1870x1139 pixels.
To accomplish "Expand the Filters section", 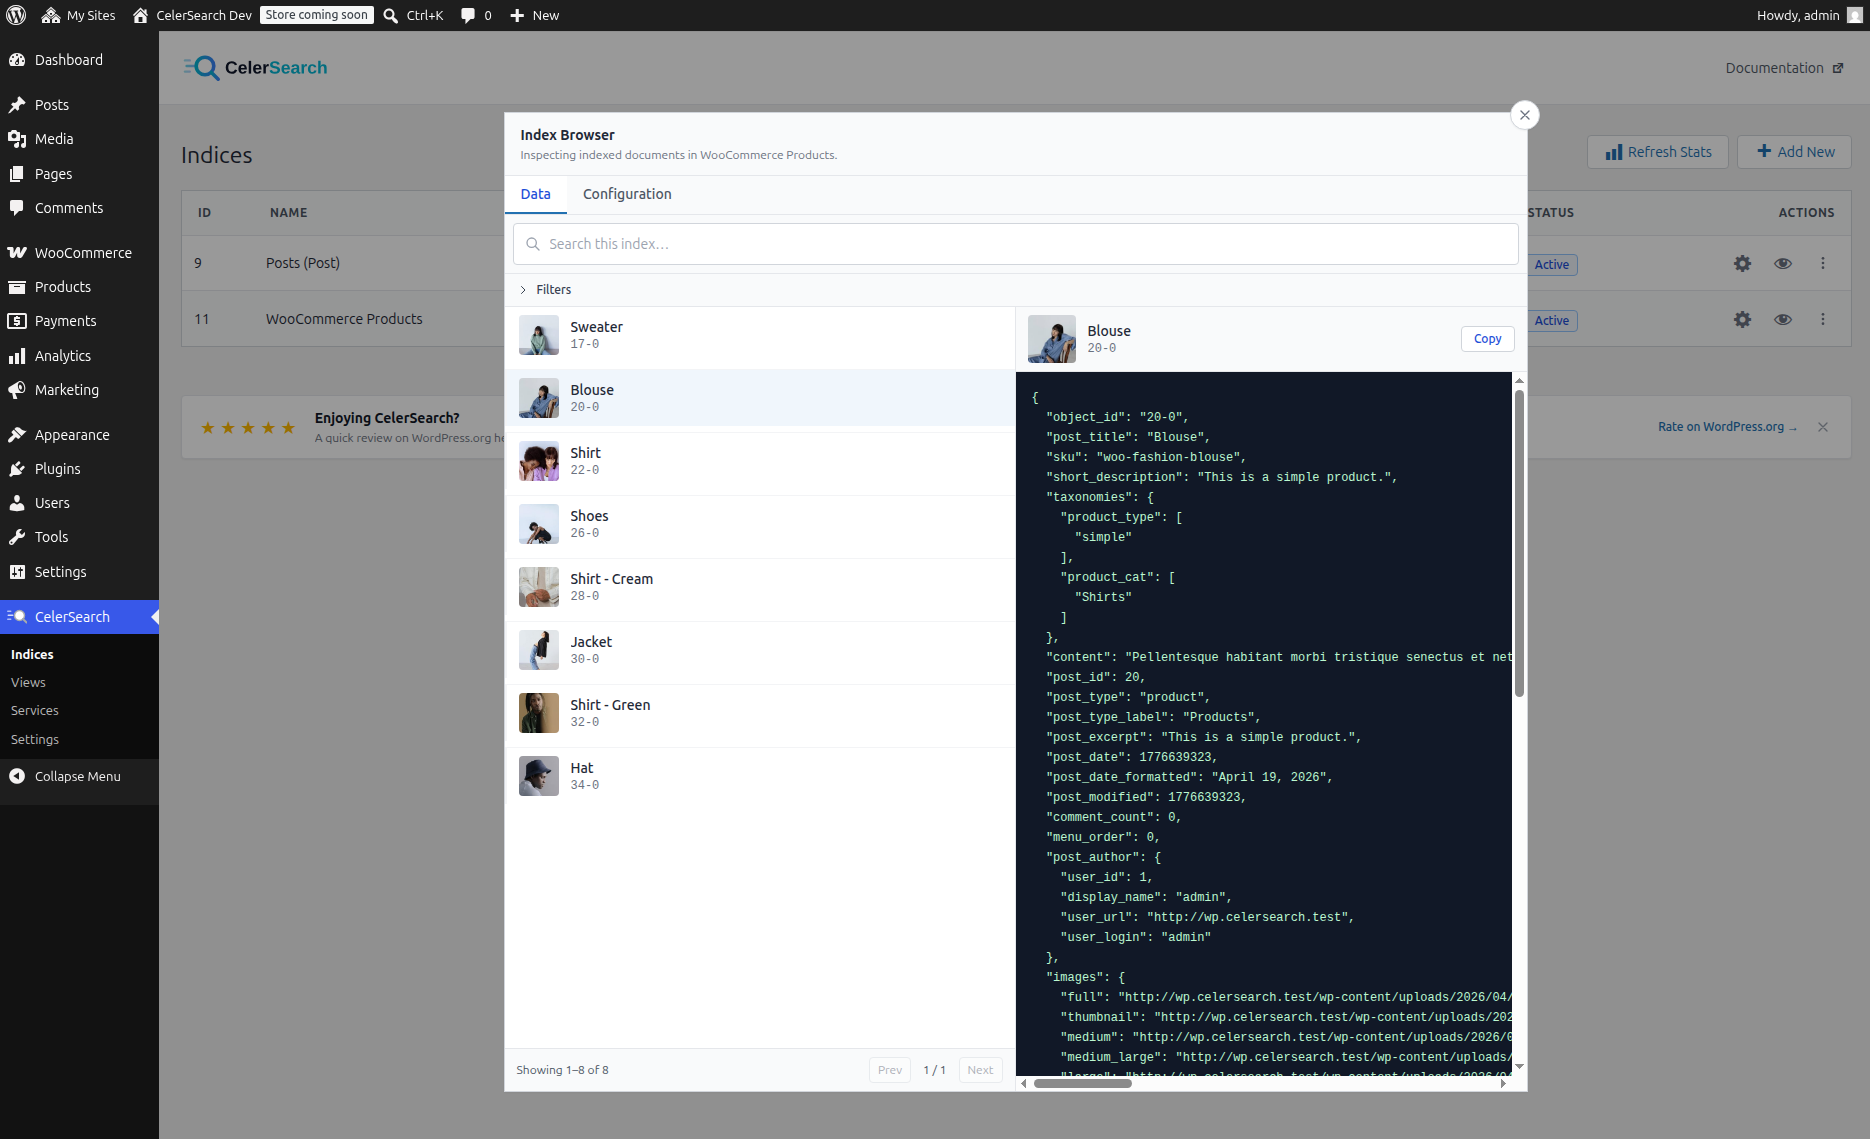I will (x=546, y=290).
